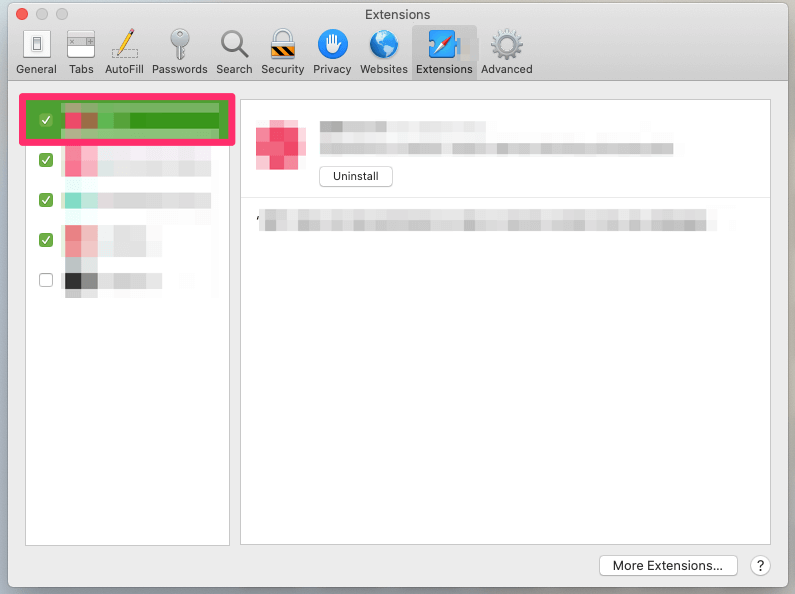The image size is (795, 594).
Task: Switch to the Tabs preferences pane
Action: coord(81,51)
